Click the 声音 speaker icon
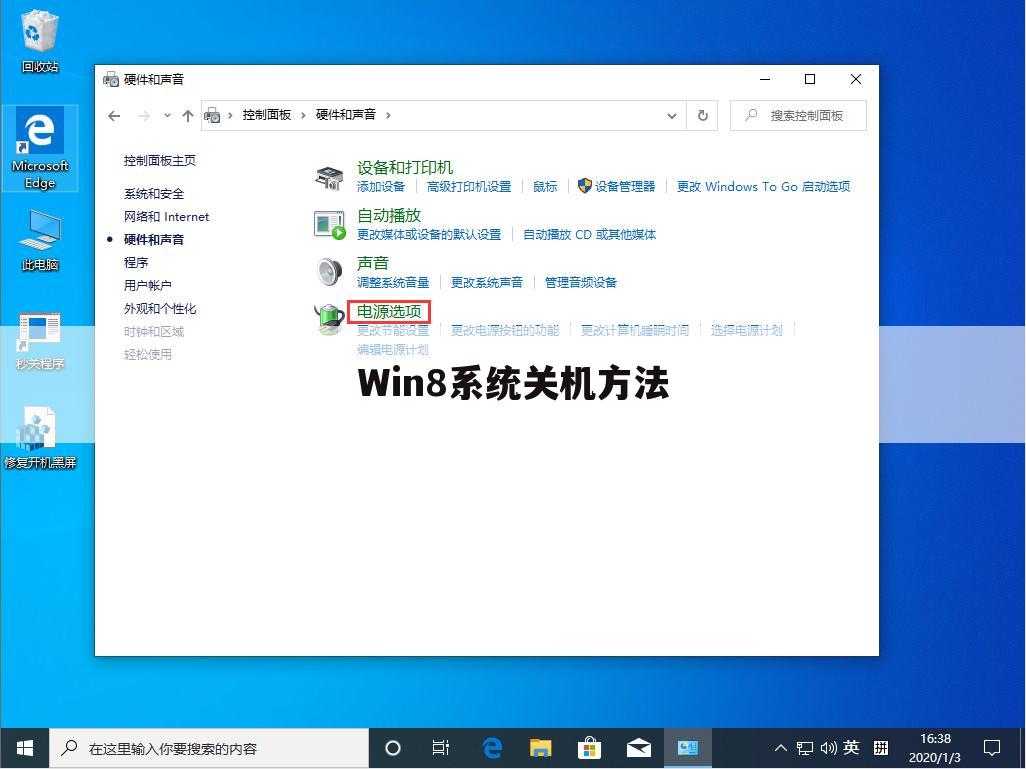 [x=329, y=271]
